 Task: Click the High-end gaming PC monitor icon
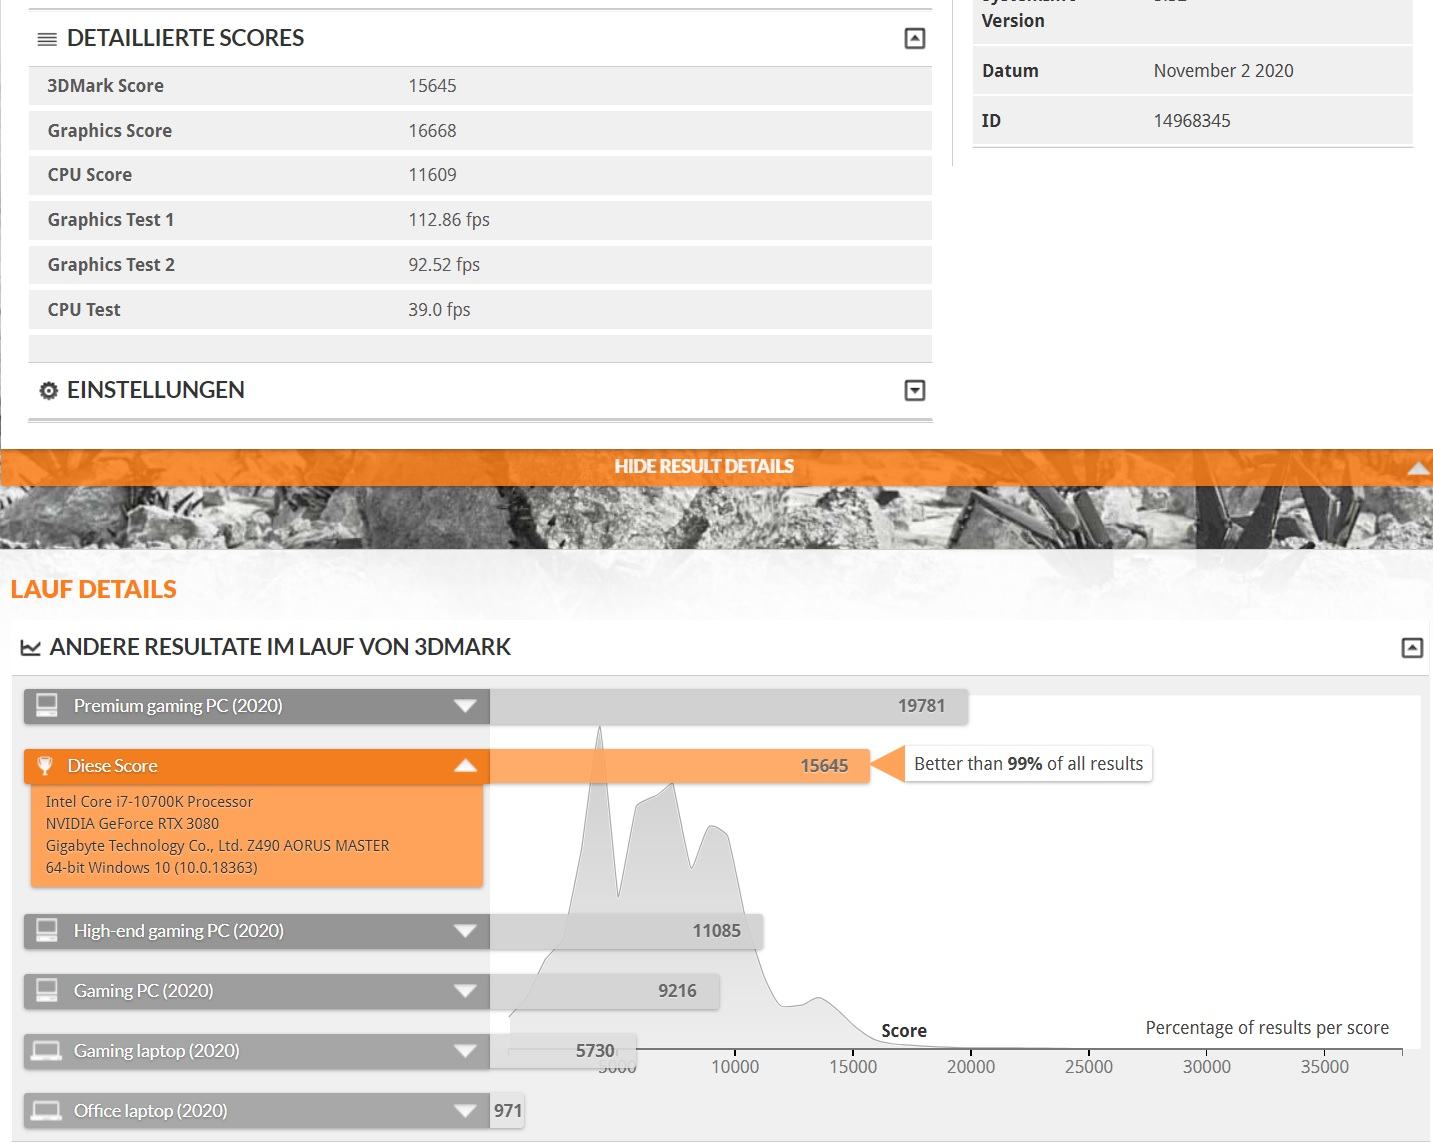(x=46, y=931)
